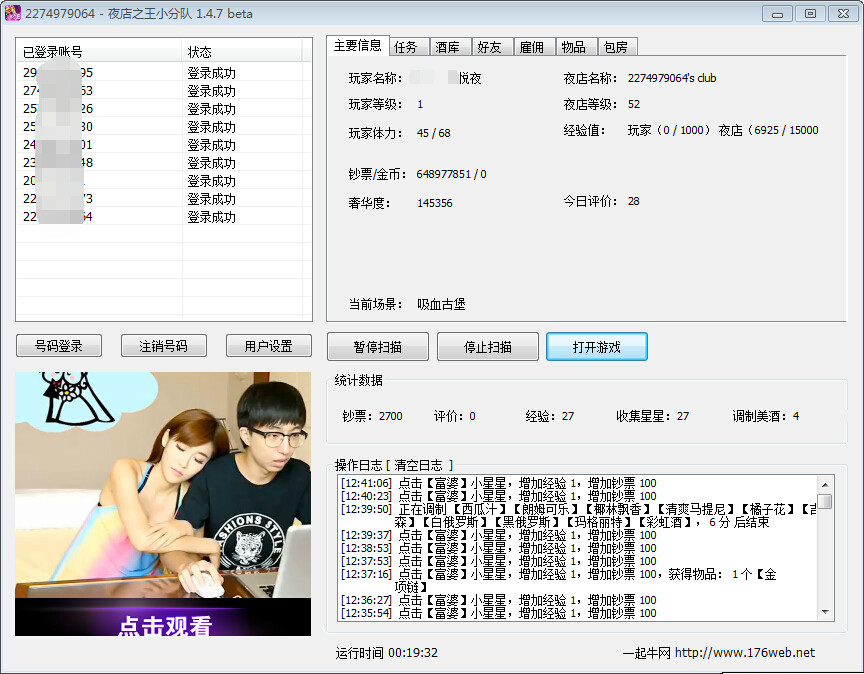The width and height of the screenshot is (864, 674).
Task: Click the 注销号码 logout button
Action: (x=166, y=345)
